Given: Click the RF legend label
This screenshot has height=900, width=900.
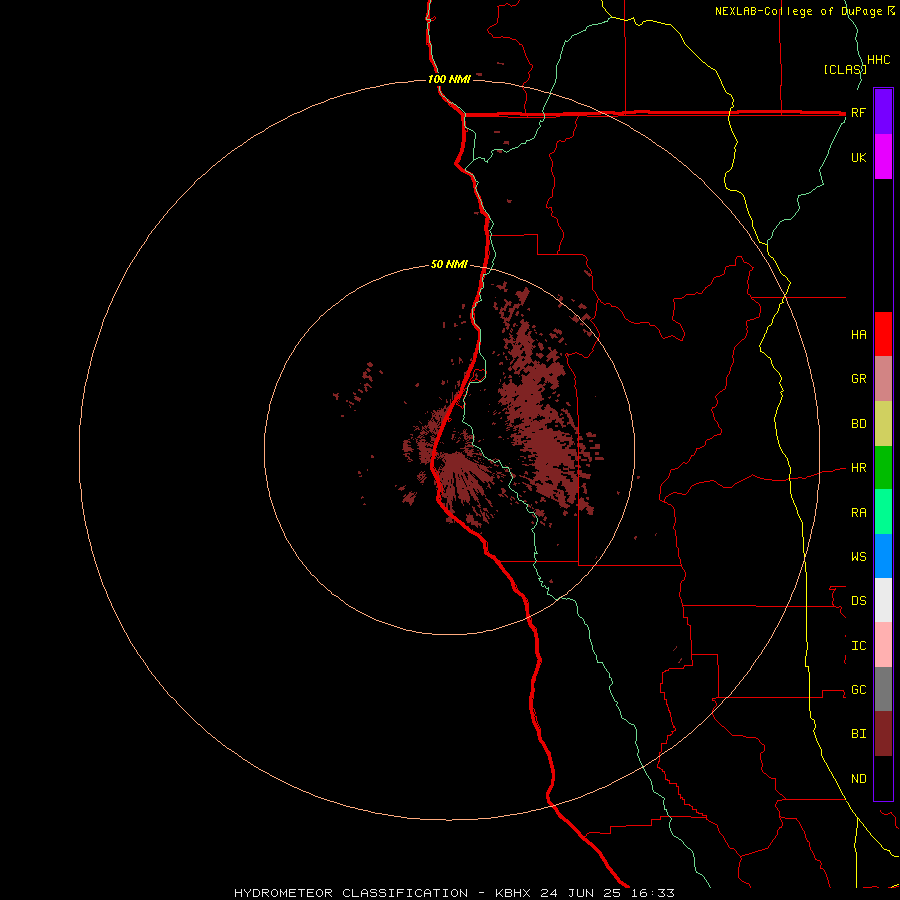Looking at the screenshot, I should coord(858,113).
